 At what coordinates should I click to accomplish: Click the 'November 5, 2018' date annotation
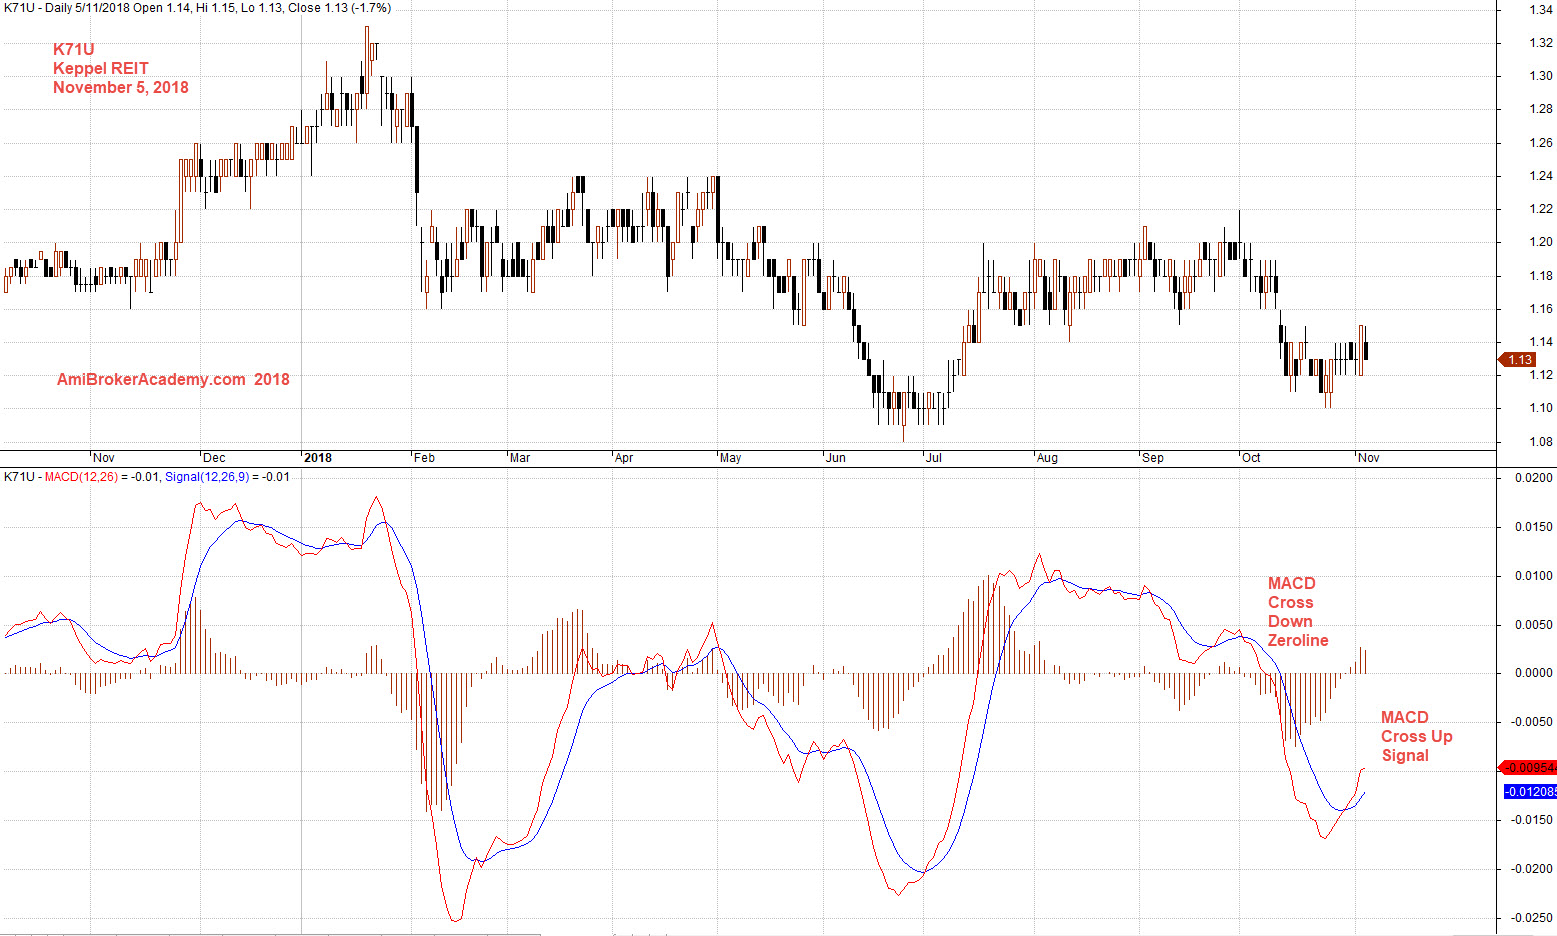(x=121, y=87)
